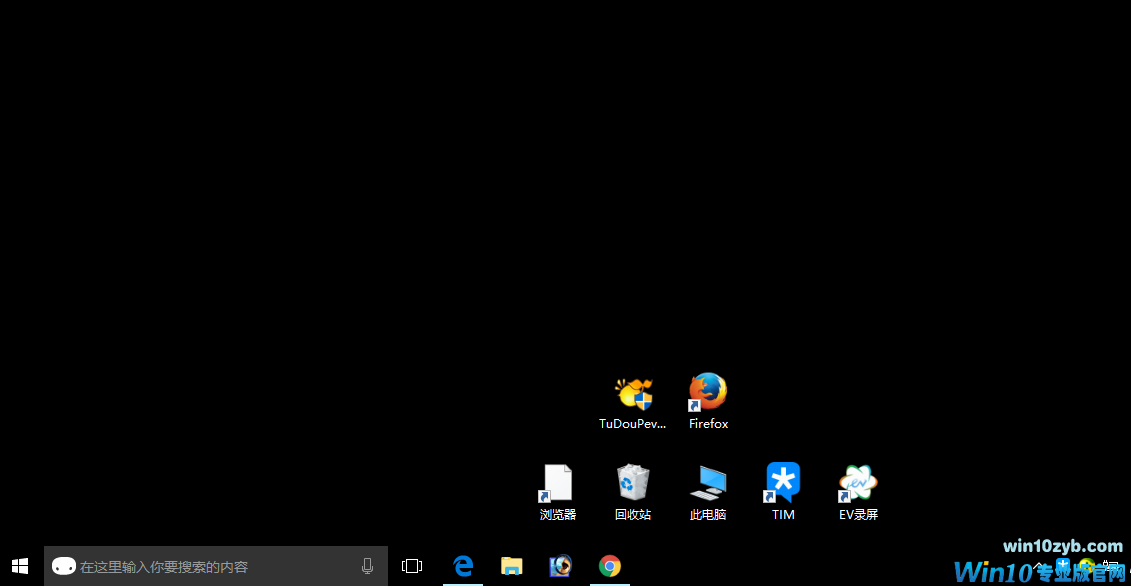Click the Cortana icon in search bar
1131x586 pixels.
64,566
